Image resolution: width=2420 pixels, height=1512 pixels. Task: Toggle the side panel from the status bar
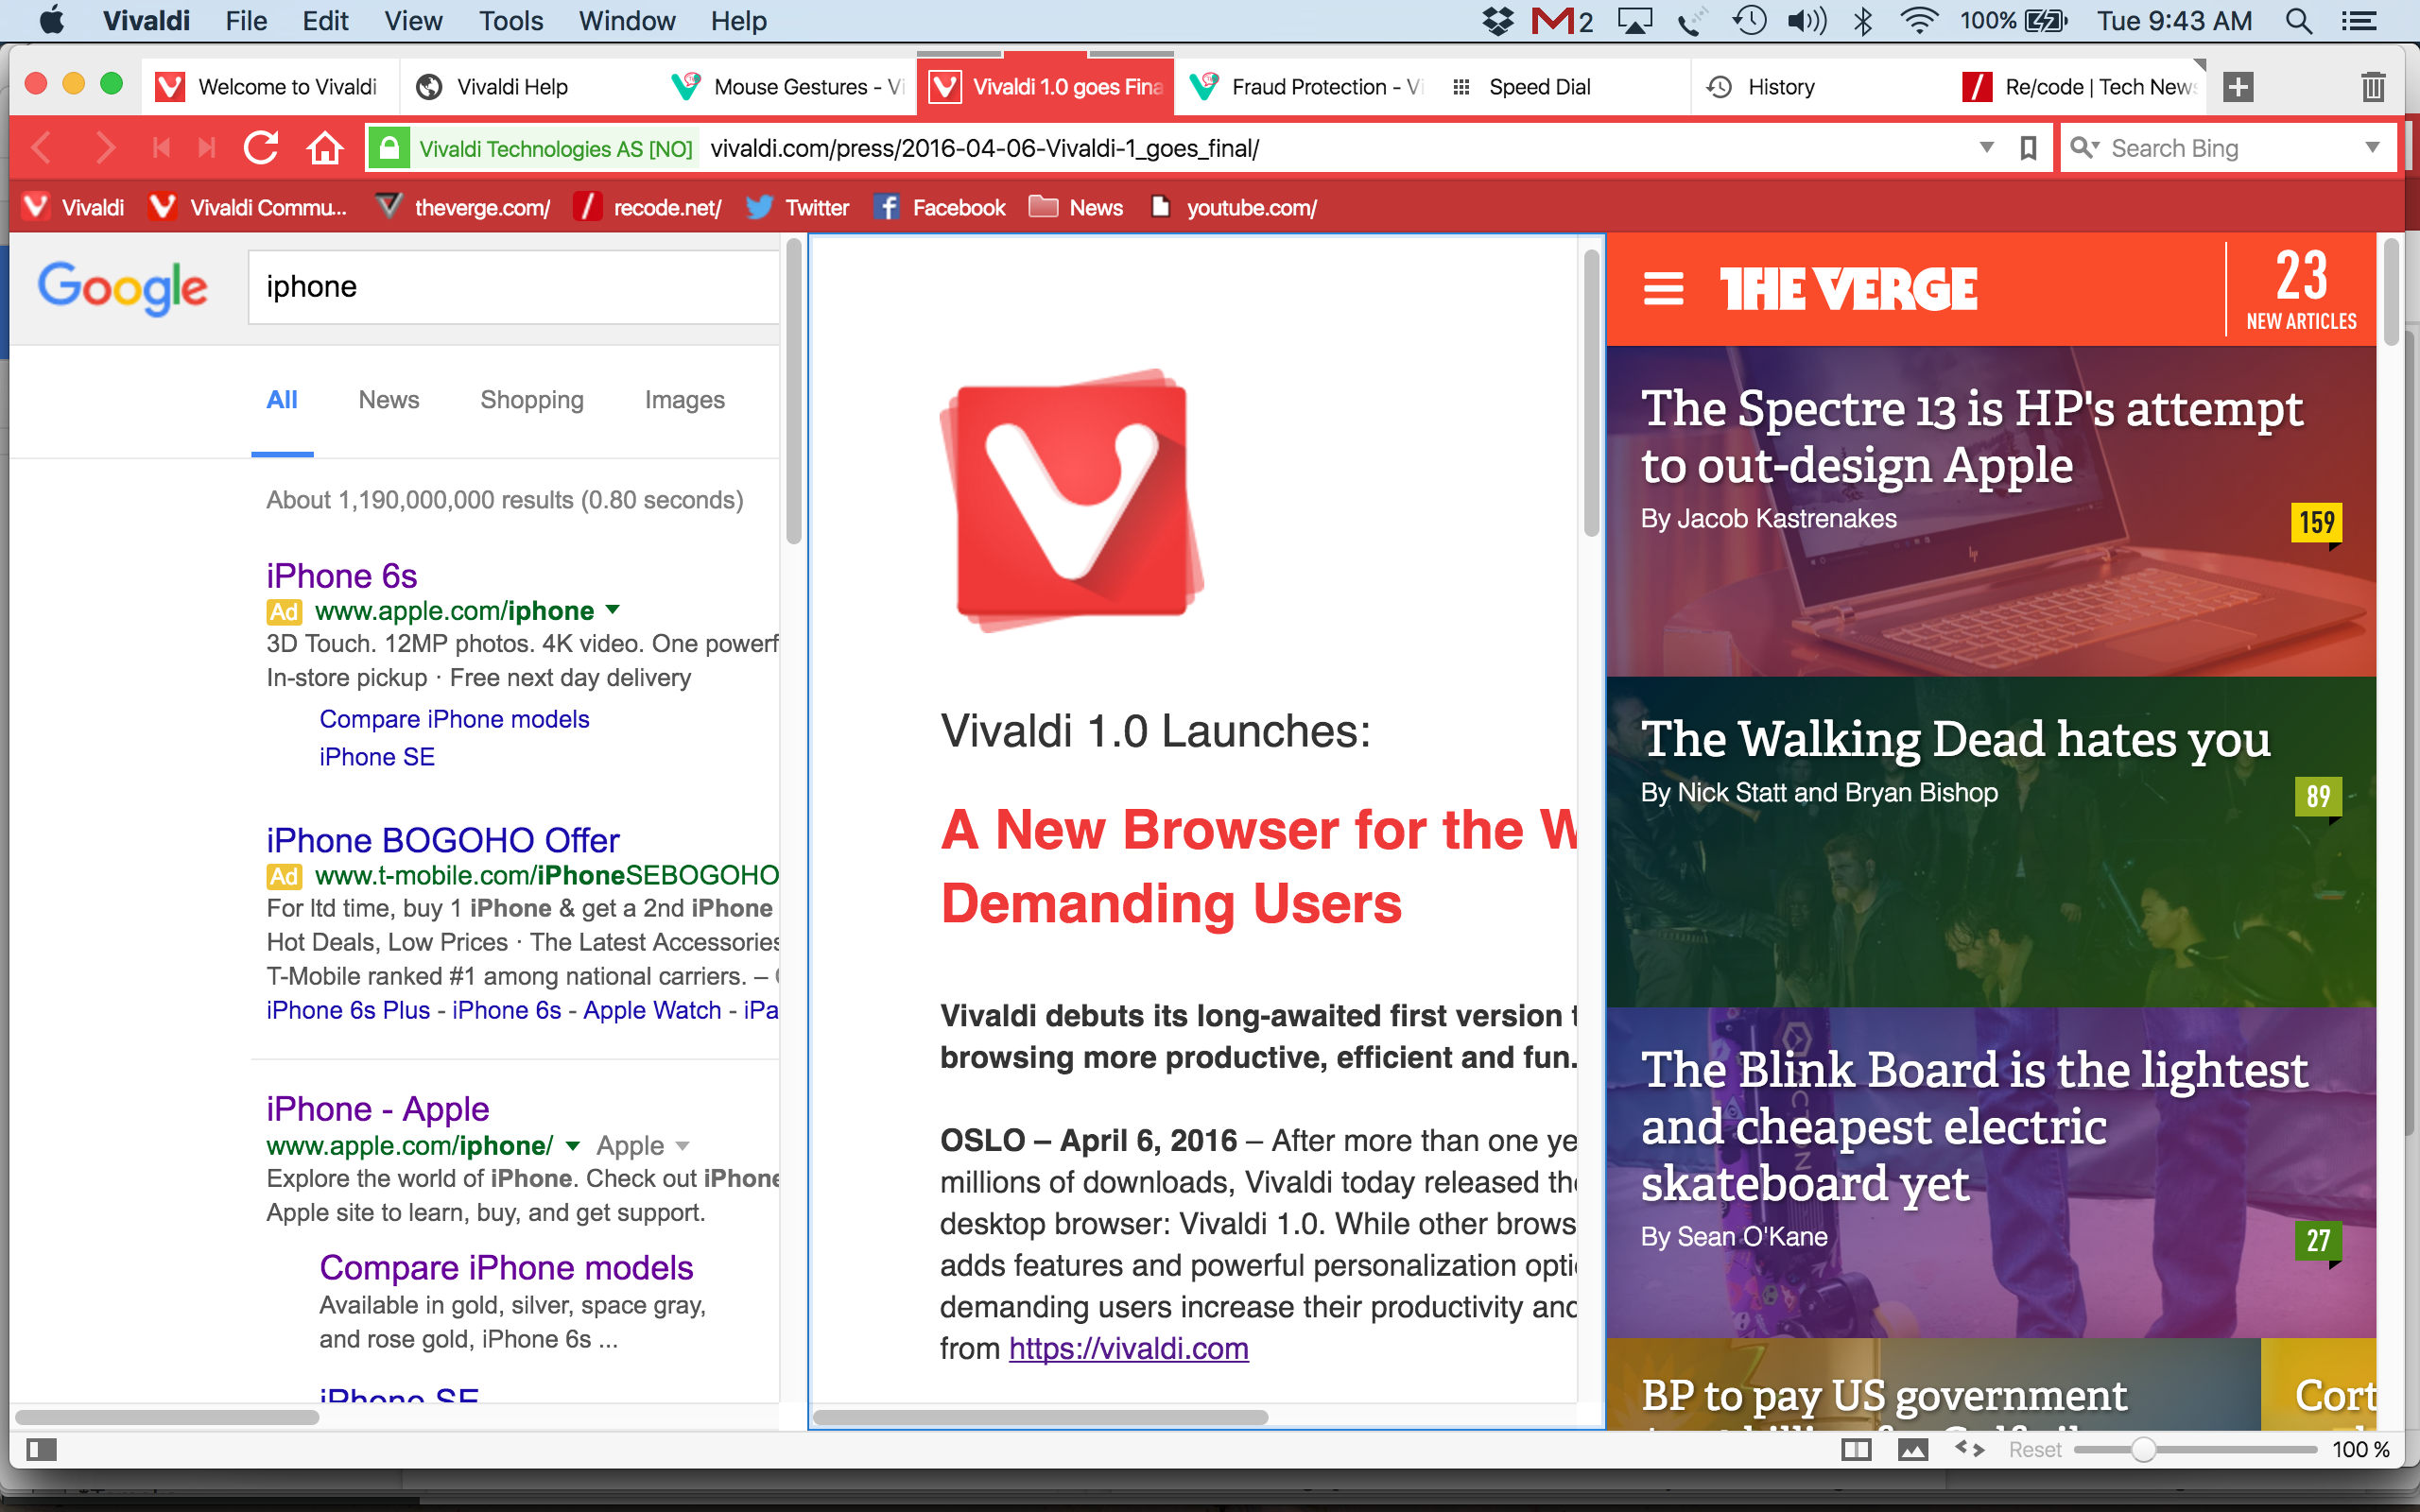pos(42,1449)
